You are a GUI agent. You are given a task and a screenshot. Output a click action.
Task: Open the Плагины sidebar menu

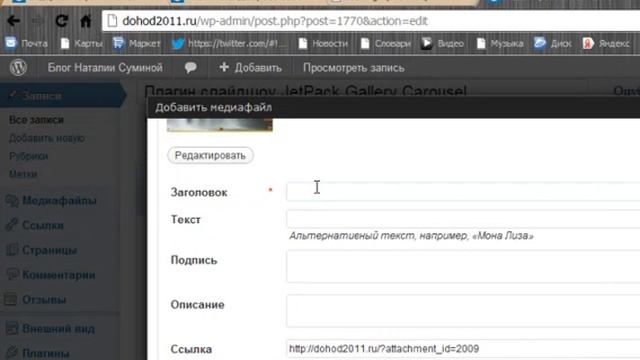point(38,353)
